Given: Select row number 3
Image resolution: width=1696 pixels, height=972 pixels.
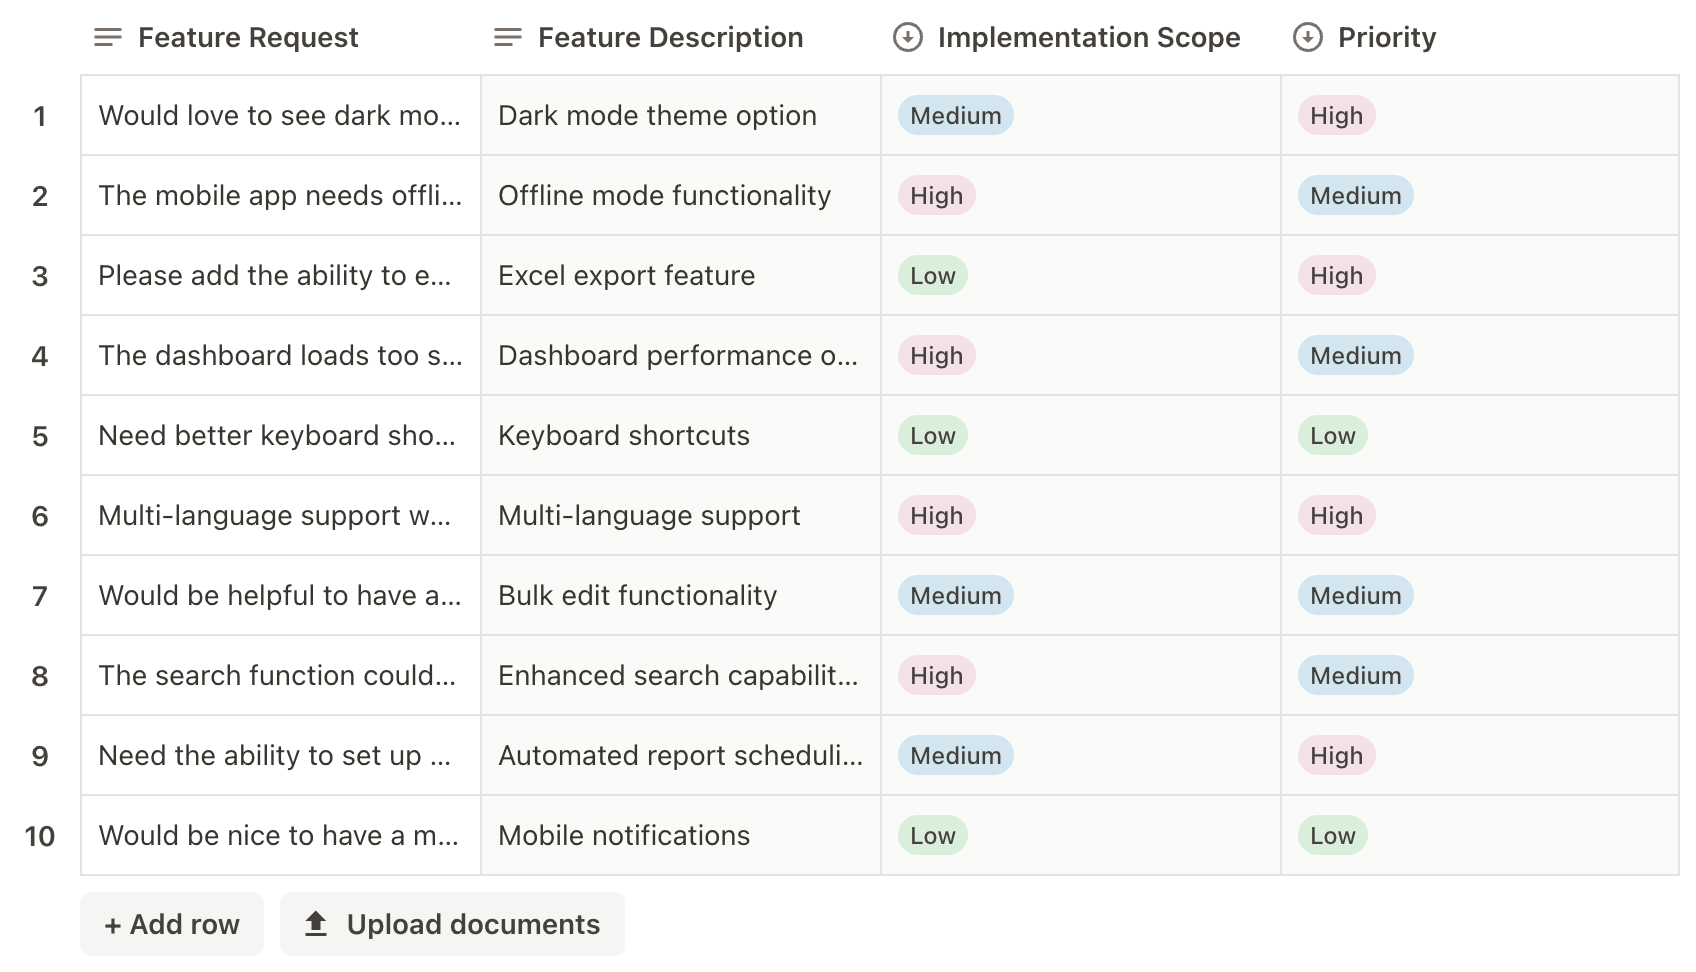Looking at the screenshot, I should click(40, 275).
